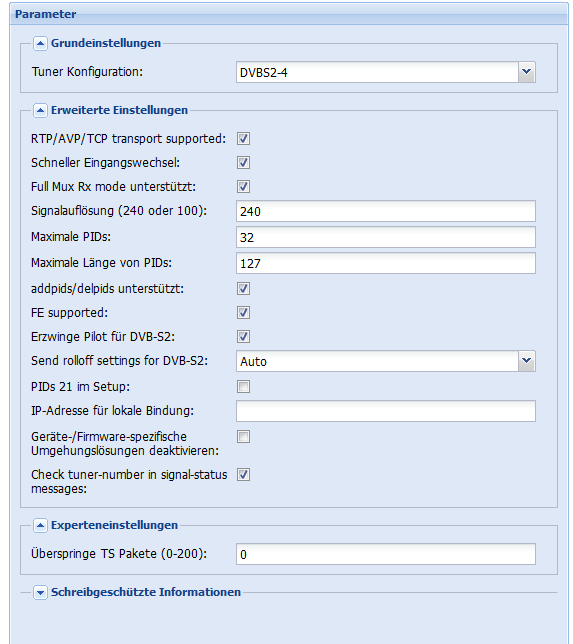Uncheck addpids/delpids unterstützt

(243, 289)
